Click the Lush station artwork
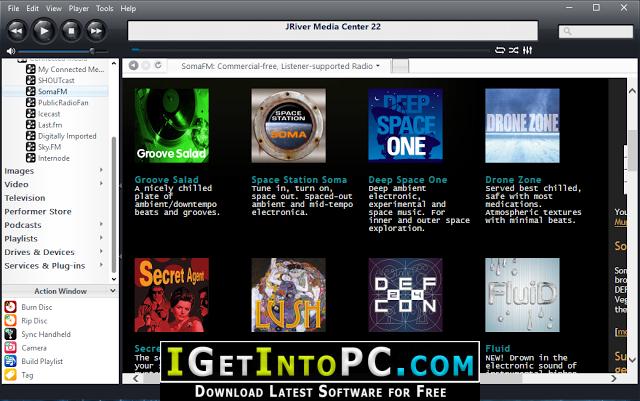Image resolution: width=640 pixels, height=401 pixels. click(289, 295)
